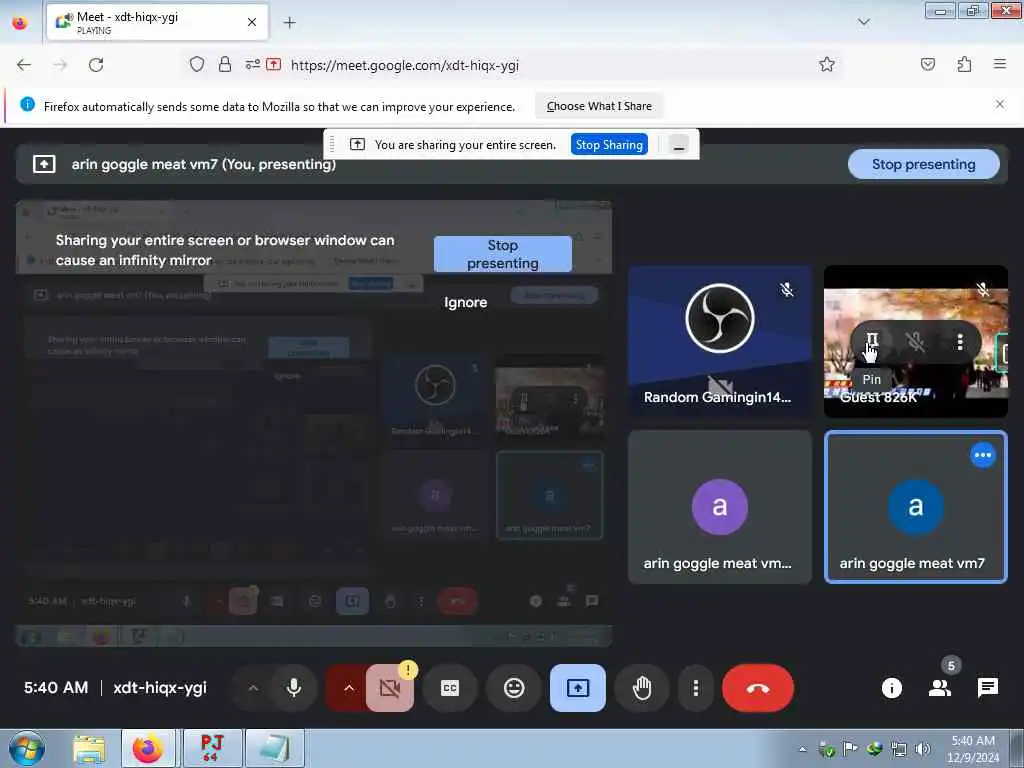Open a new browser tab
The width and height of the screenshot is (1024, 768).
pyautogui.click(x=289, y=23)
